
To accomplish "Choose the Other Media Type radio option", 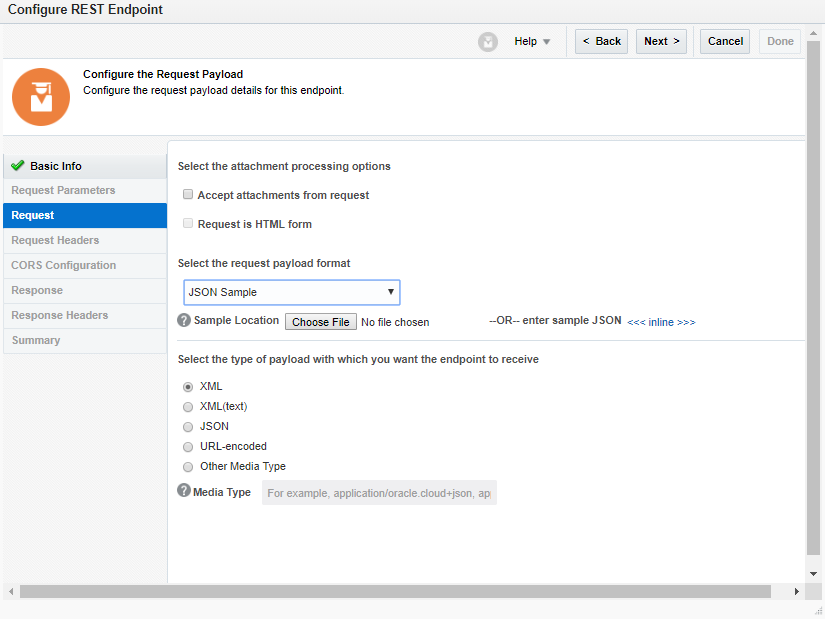I will [188, 467].
